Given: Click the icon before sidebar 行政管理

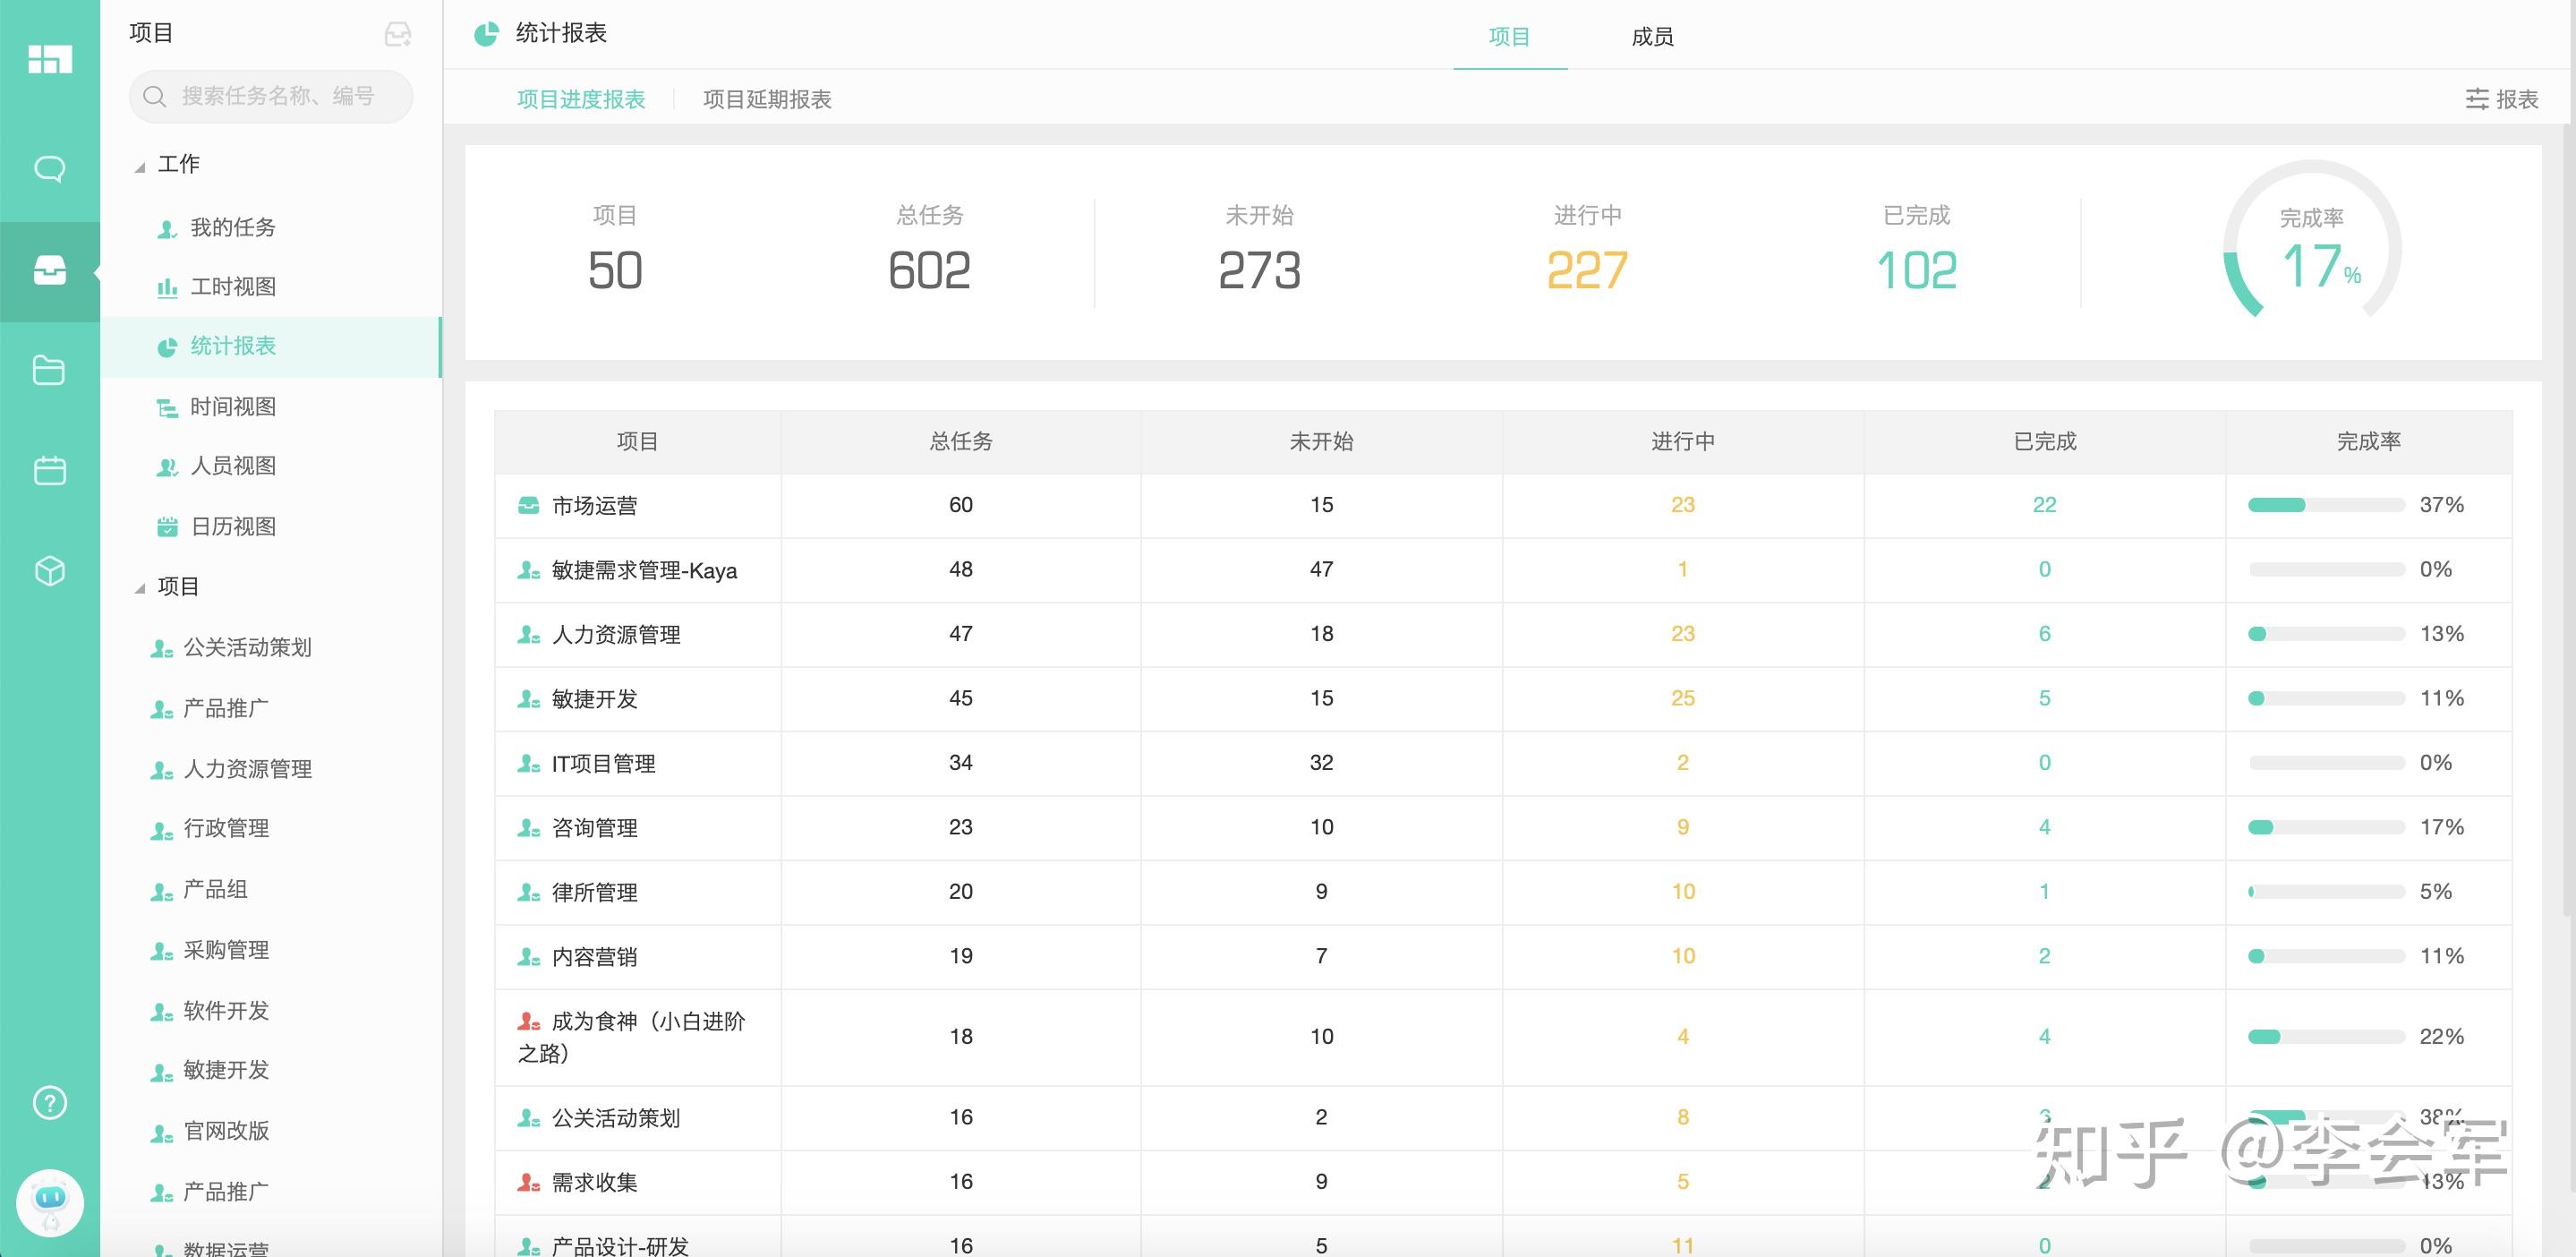Looking at the screenshot, I should pos(161,830).
